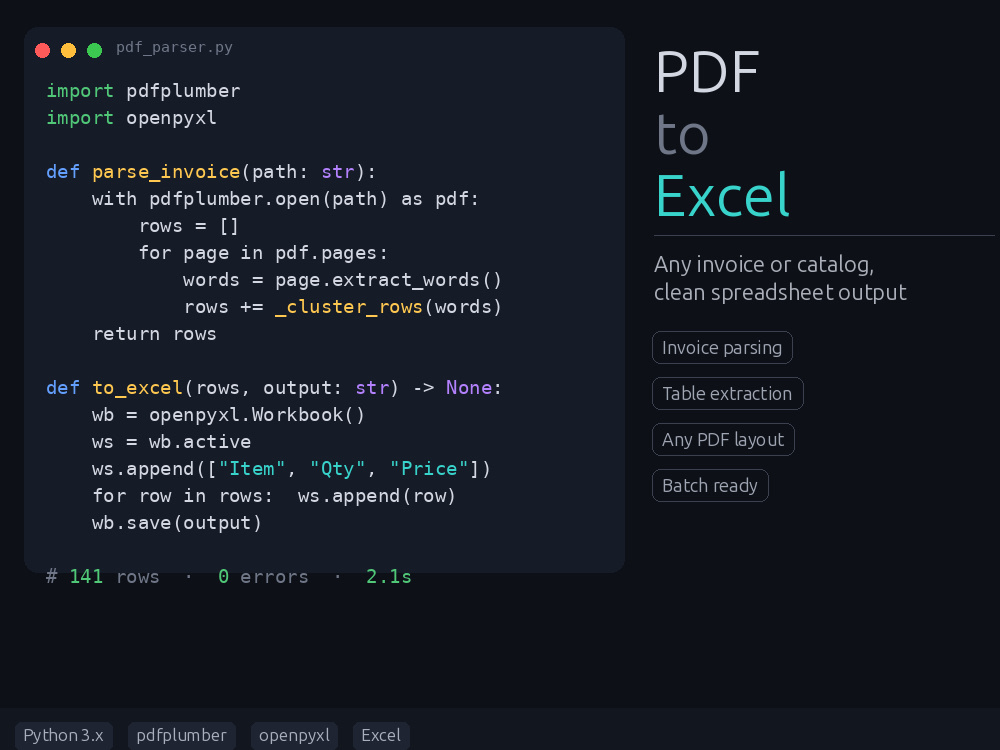Click the "Any invoice or catalog," subtitle line
This screenshot has width=1000, height=750.
(764, 264)
